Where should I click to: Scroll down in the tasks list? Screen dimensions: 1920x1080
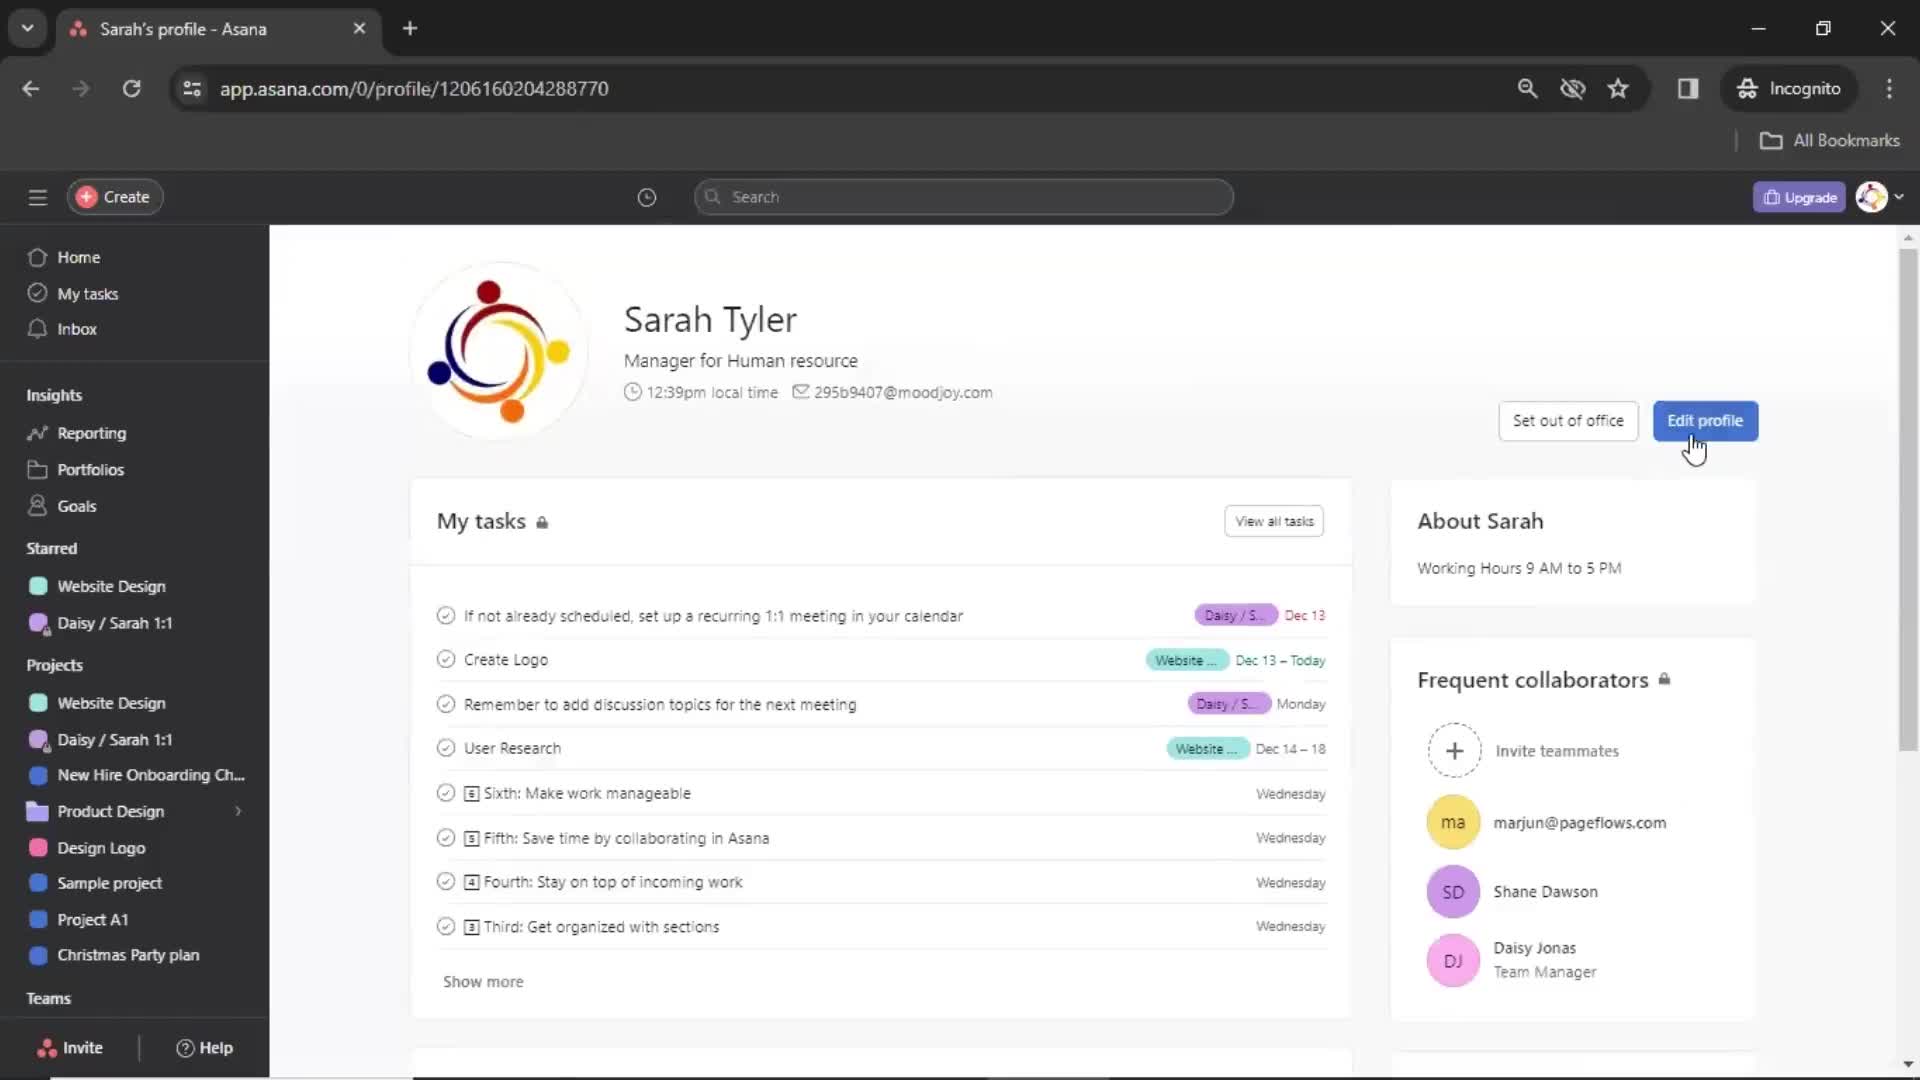point(483,981)
